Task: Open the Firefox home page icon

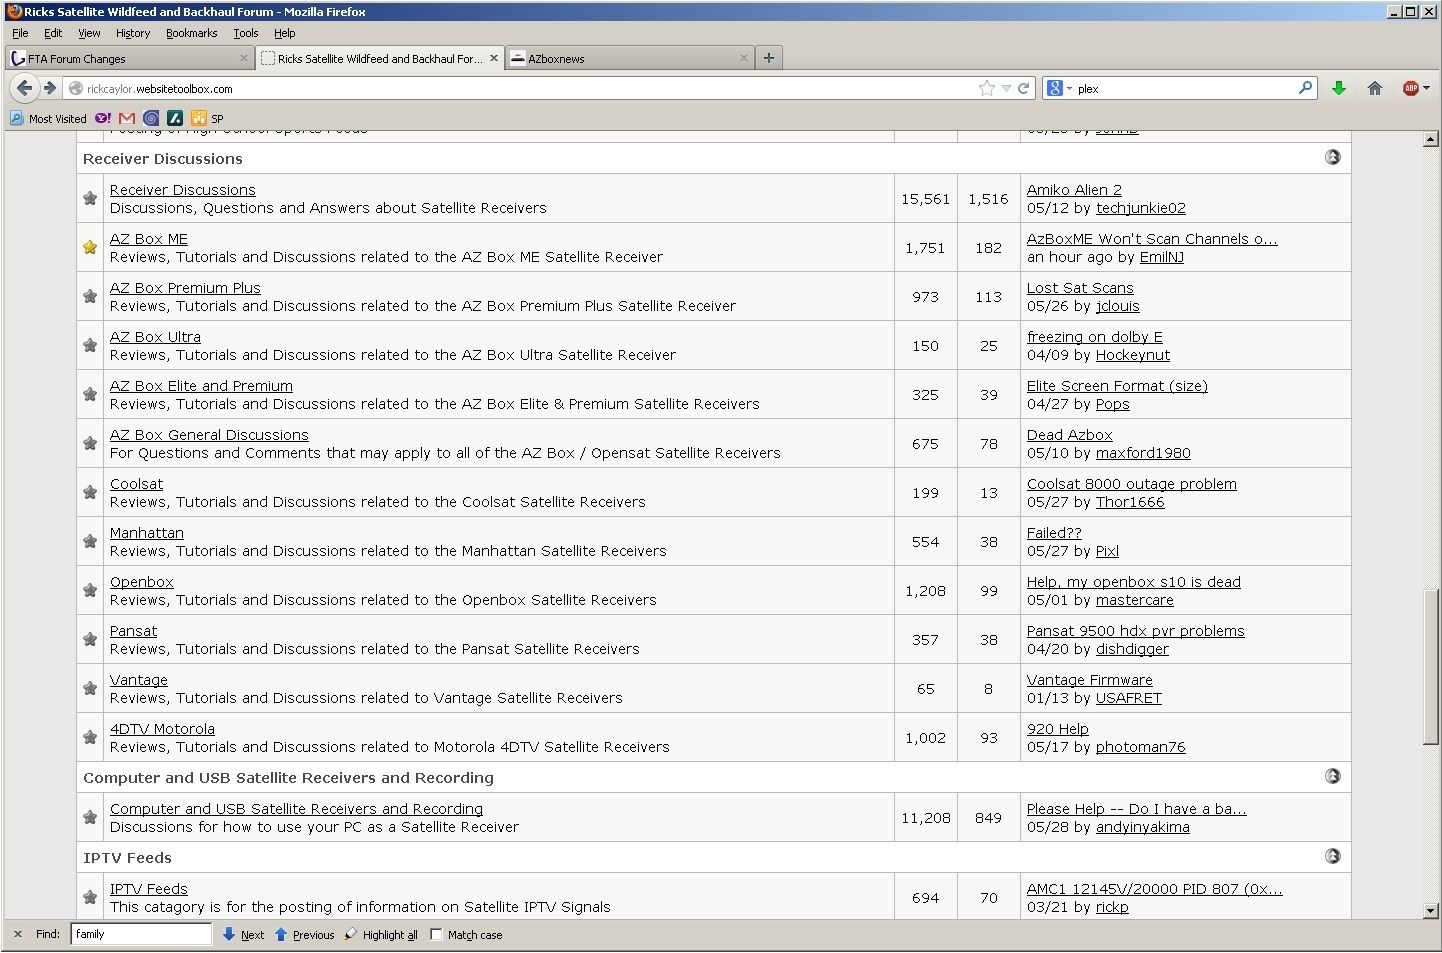Action: (1375, 88)
